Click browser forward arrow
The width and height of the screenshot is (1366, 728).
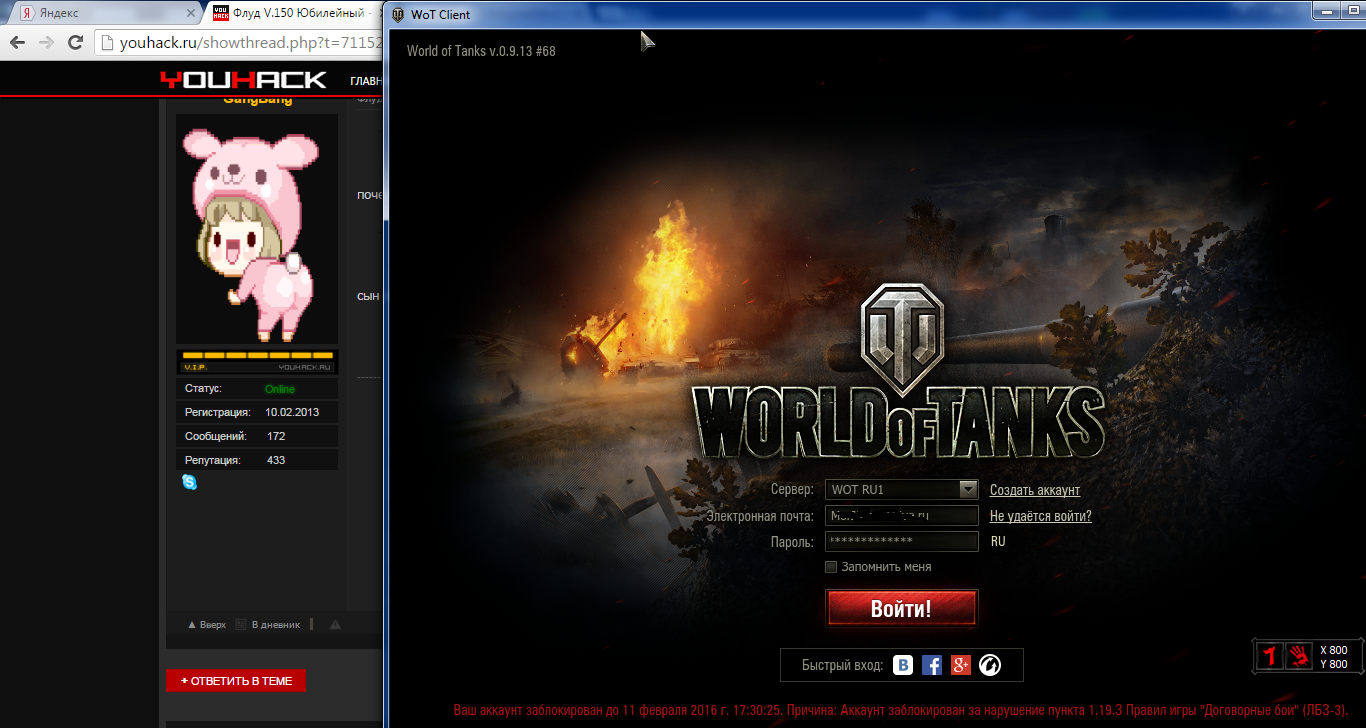click(46, 43)
